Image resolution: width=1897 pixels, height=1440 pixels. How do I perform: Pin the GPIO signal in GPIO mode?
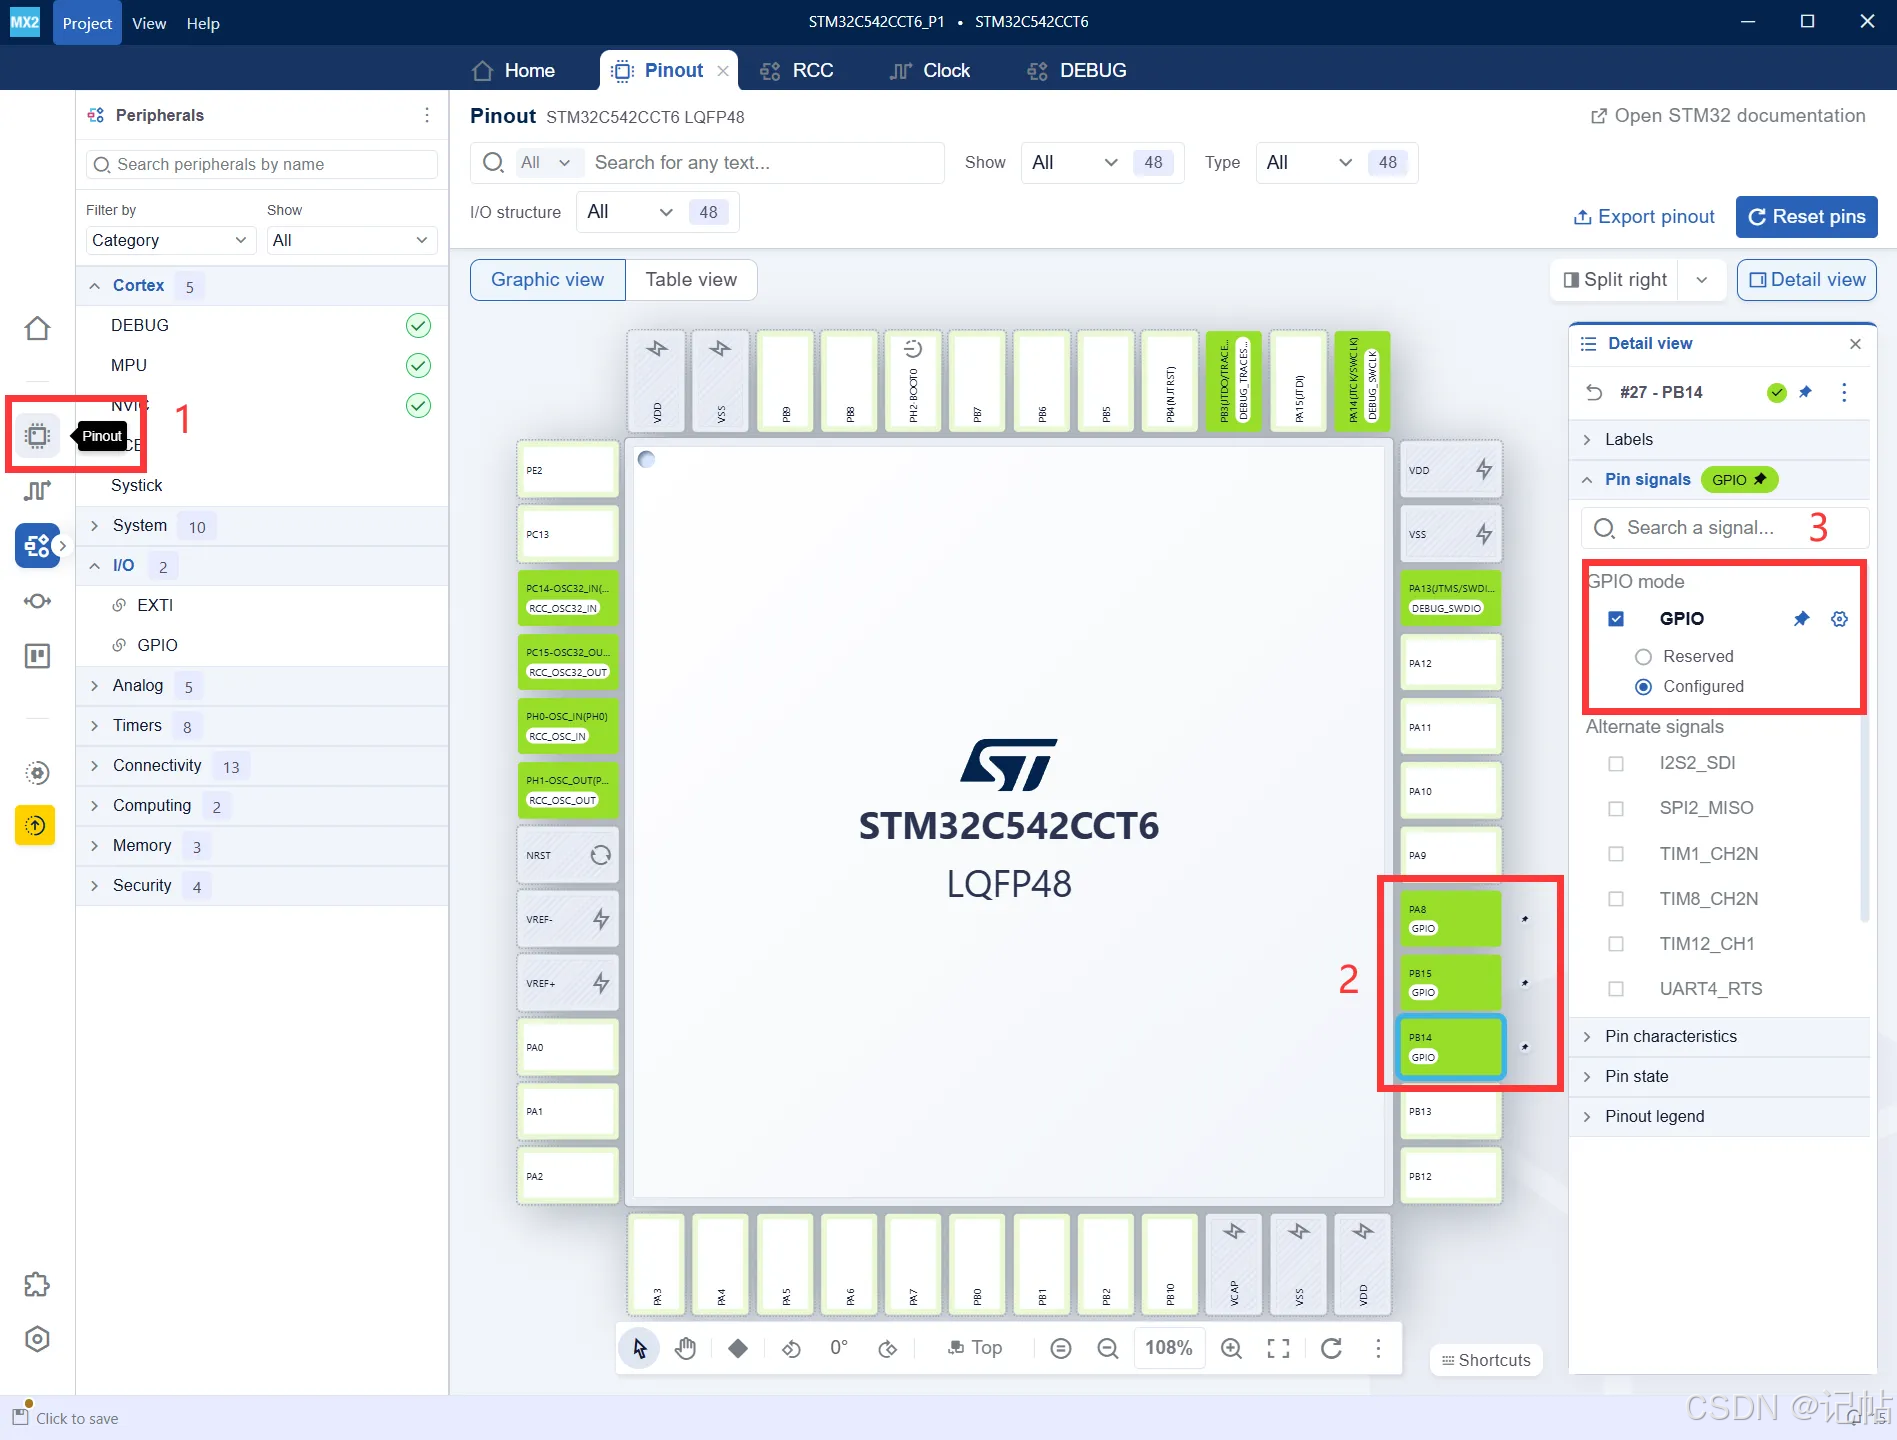click(x=1801, y=619)
